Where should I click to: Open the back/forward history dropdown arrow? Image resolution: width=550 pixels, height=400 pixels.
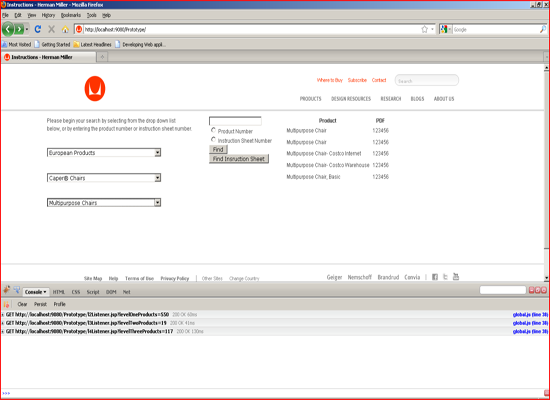(27, 29)
